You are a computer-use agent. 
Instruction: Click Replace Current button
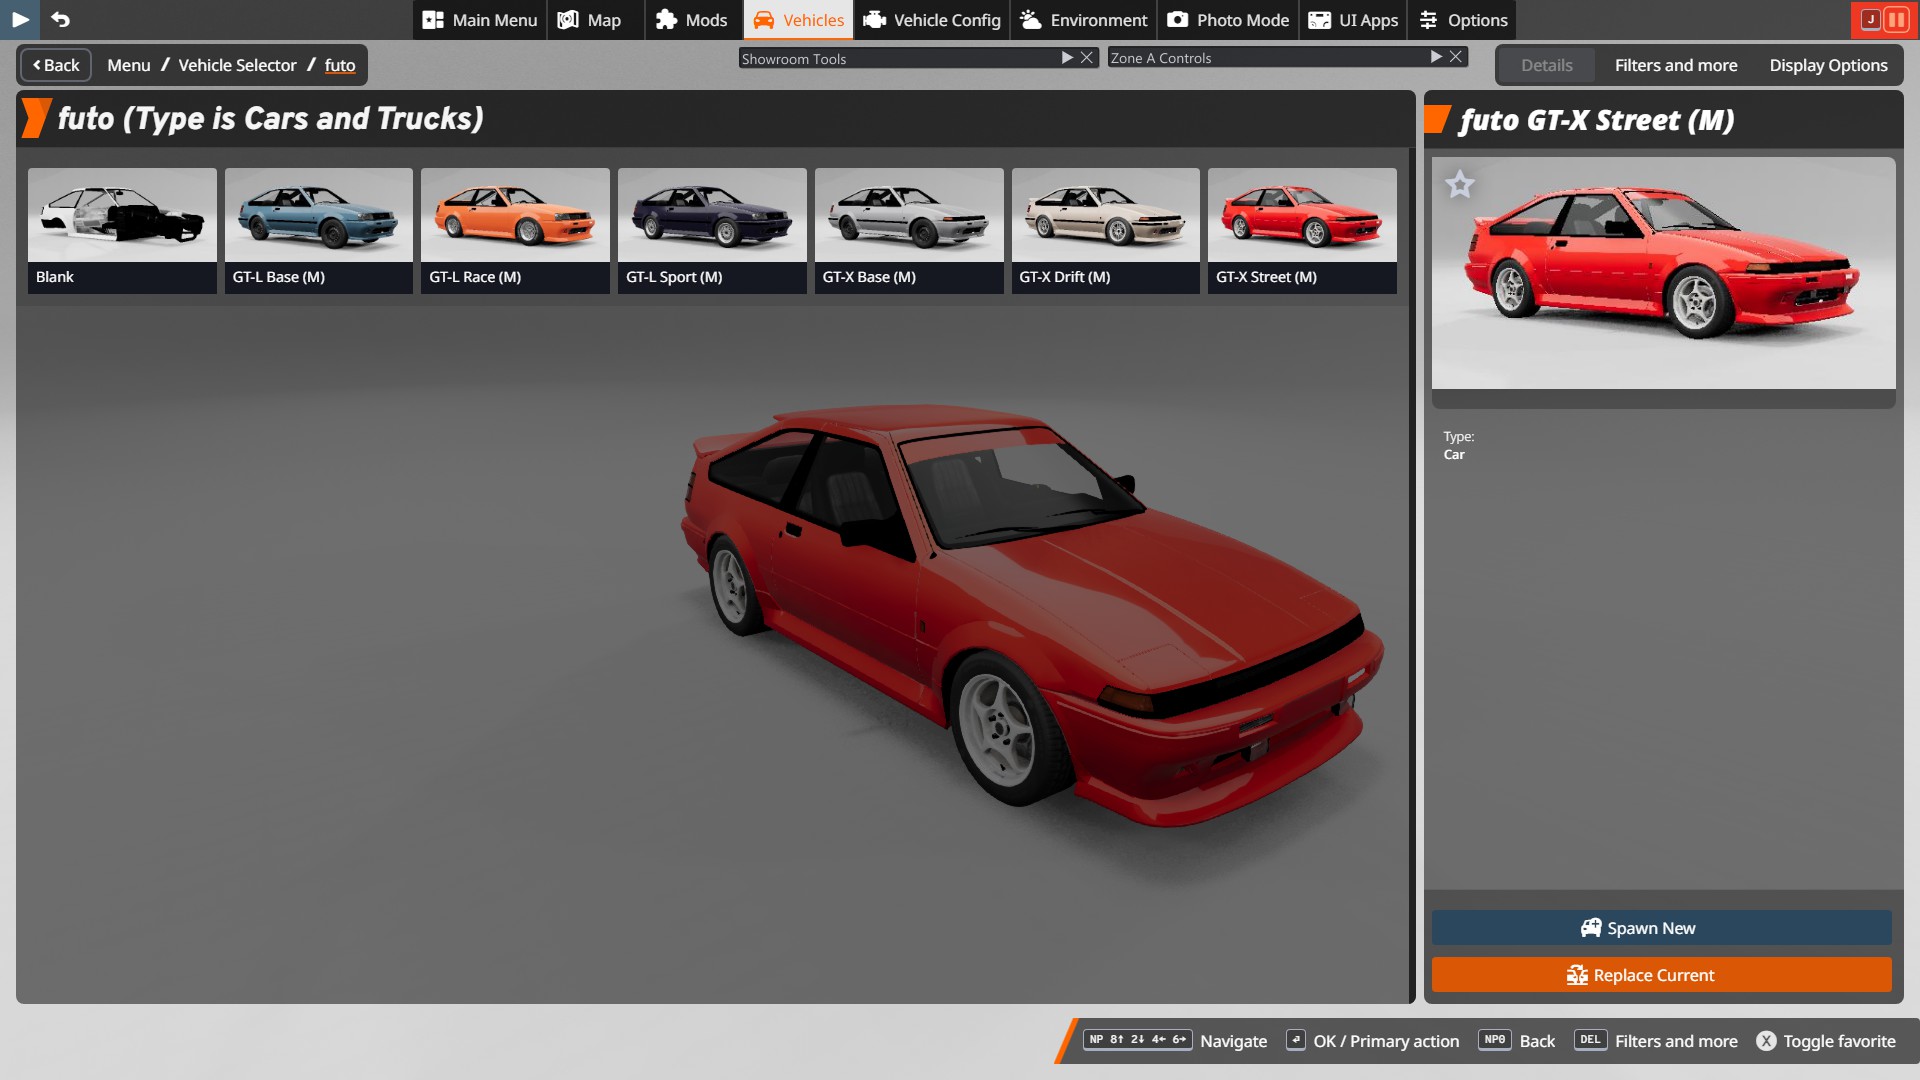(x=1661, y=975)
